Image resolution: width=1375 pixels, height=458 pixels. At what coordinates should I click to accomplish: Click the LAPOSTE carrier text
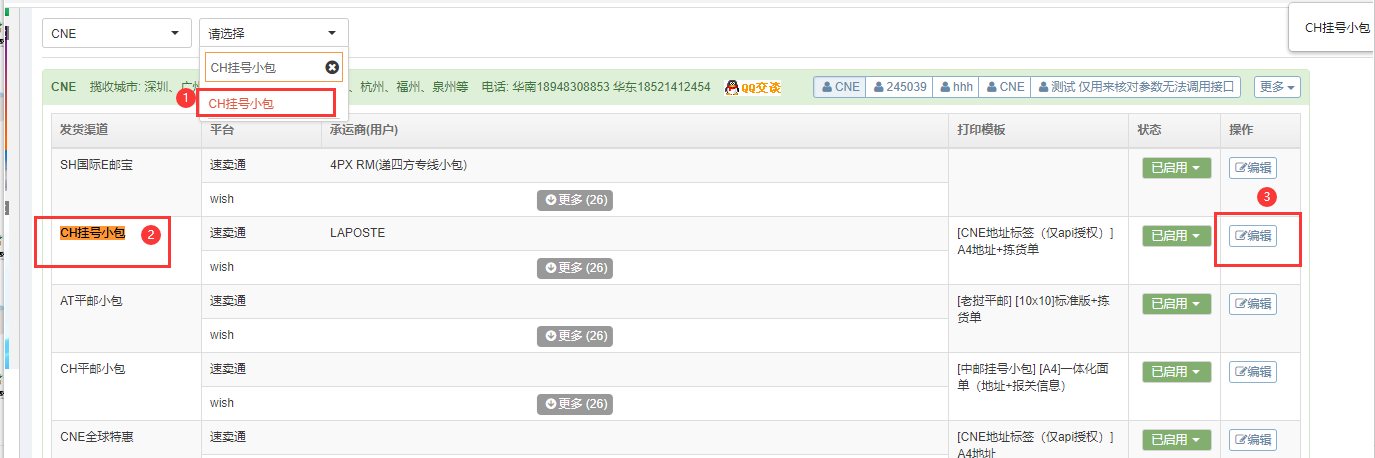(357, 233)
